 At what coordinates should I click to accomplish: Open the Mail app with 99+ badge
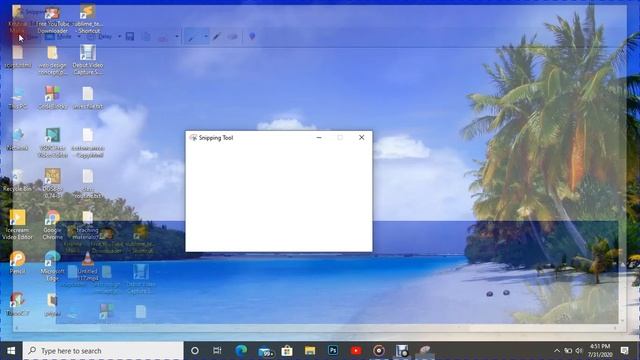point(265,351)
